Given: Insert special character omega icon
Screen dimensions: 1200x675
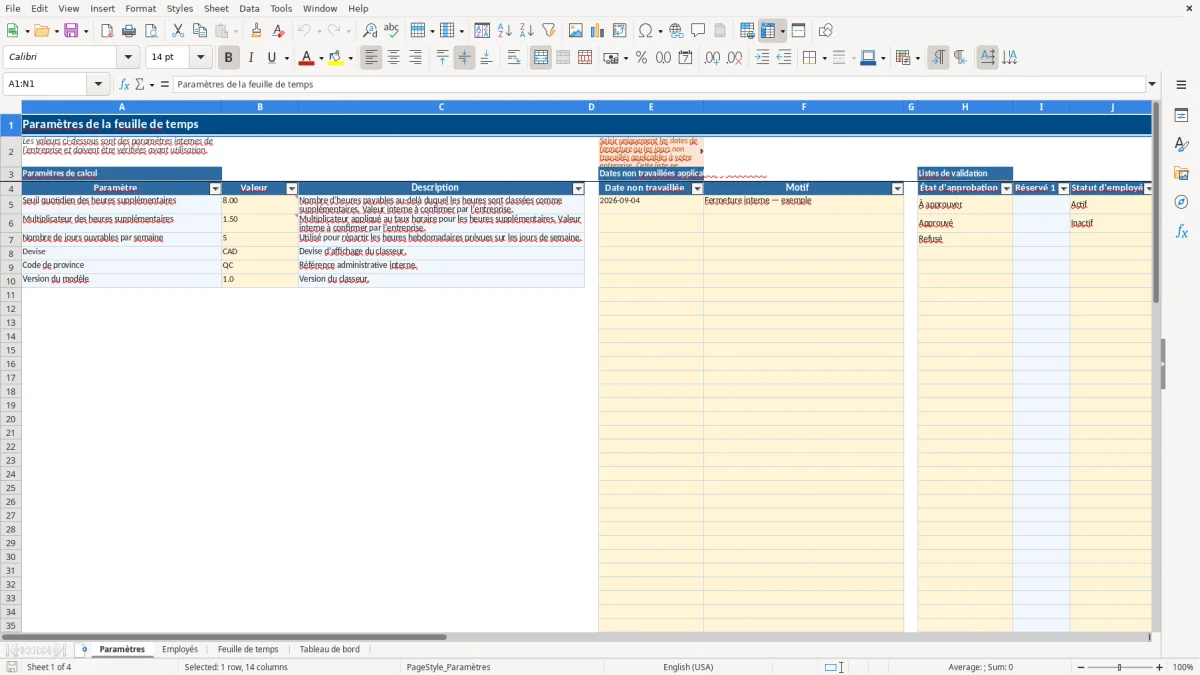Looking at the screenshot, I should (x=645, y=31).
